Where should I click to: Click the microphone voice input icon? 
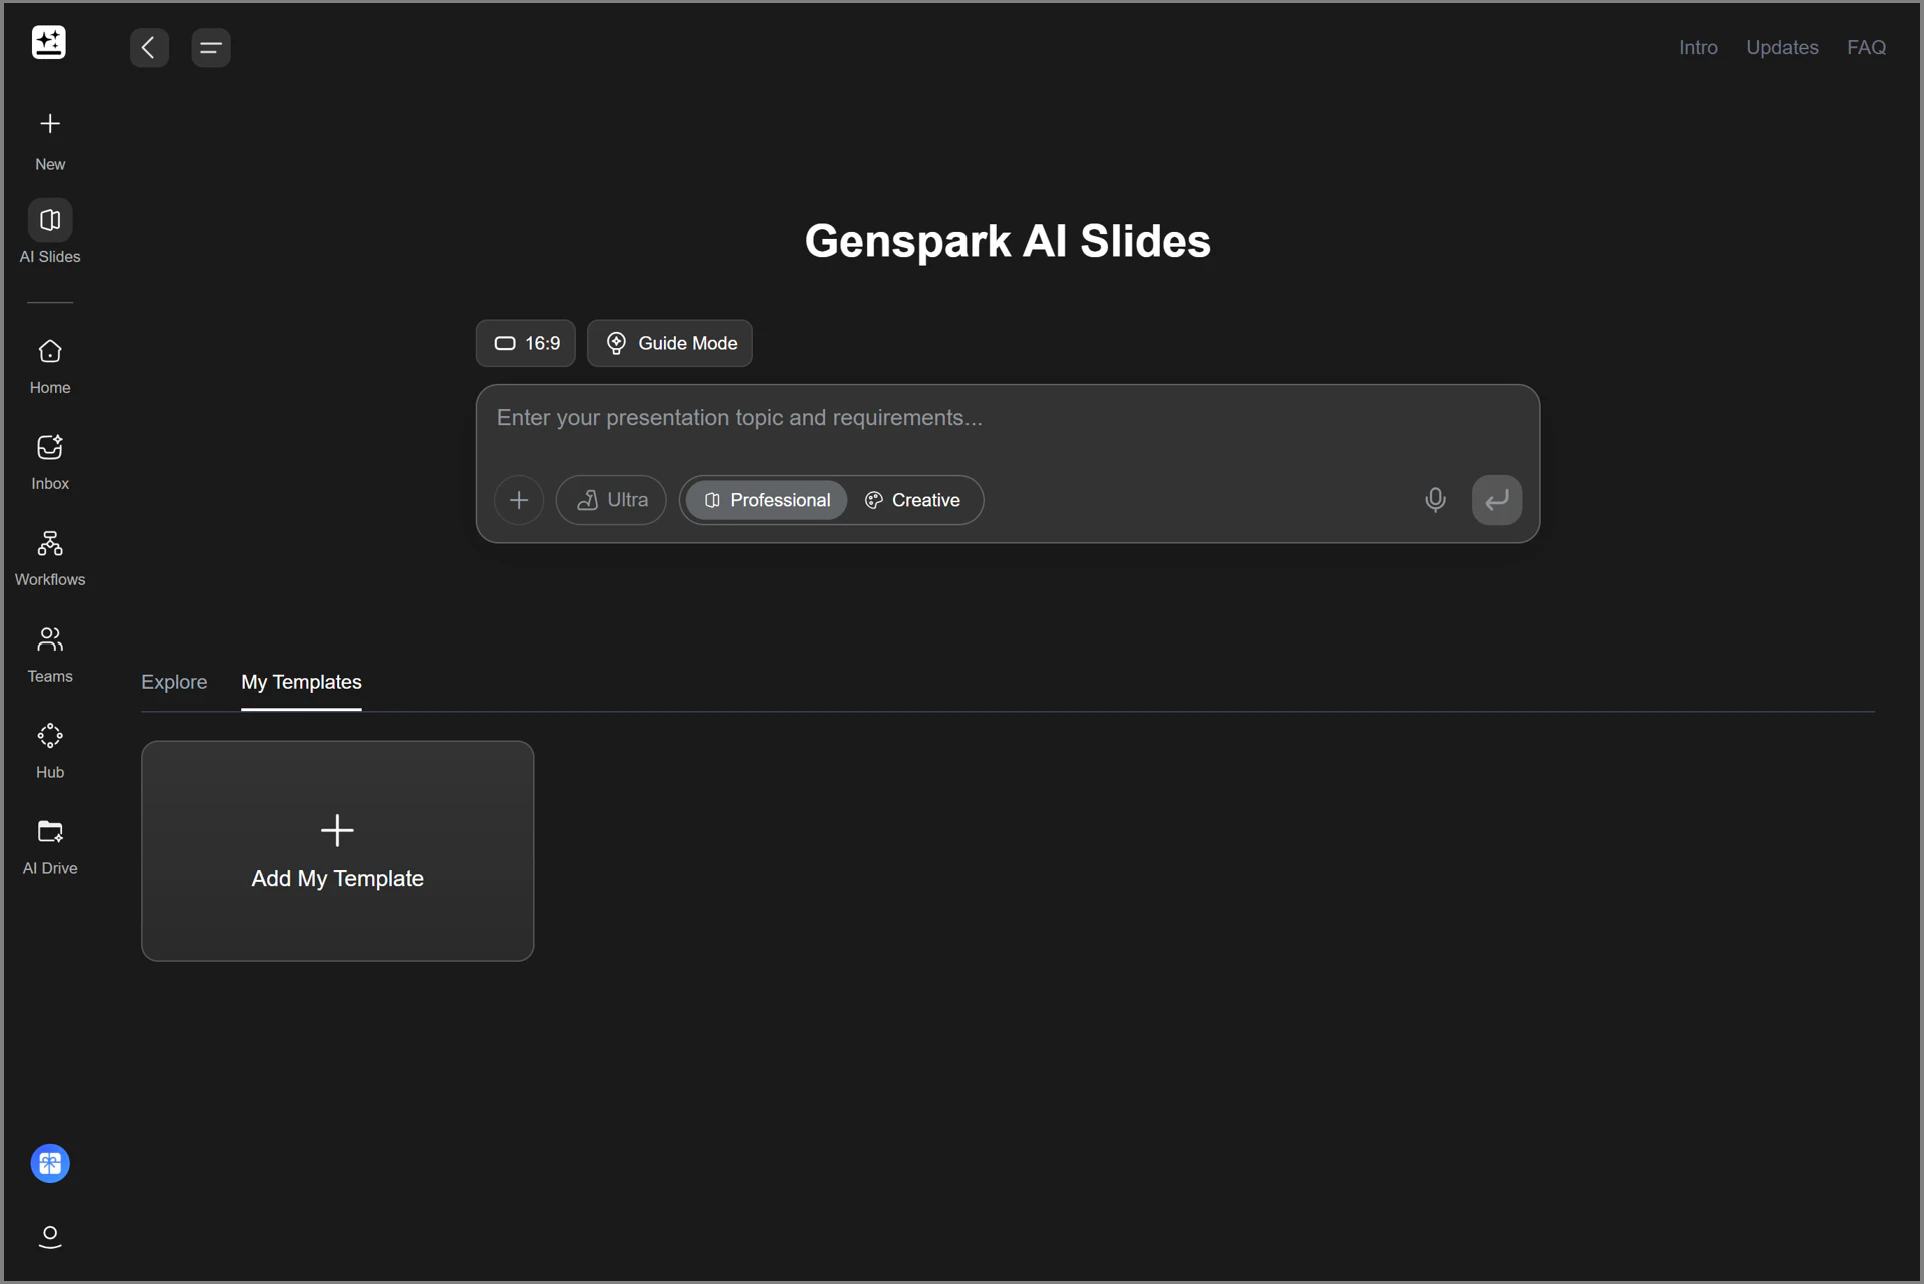click(x=1435, y=500)
